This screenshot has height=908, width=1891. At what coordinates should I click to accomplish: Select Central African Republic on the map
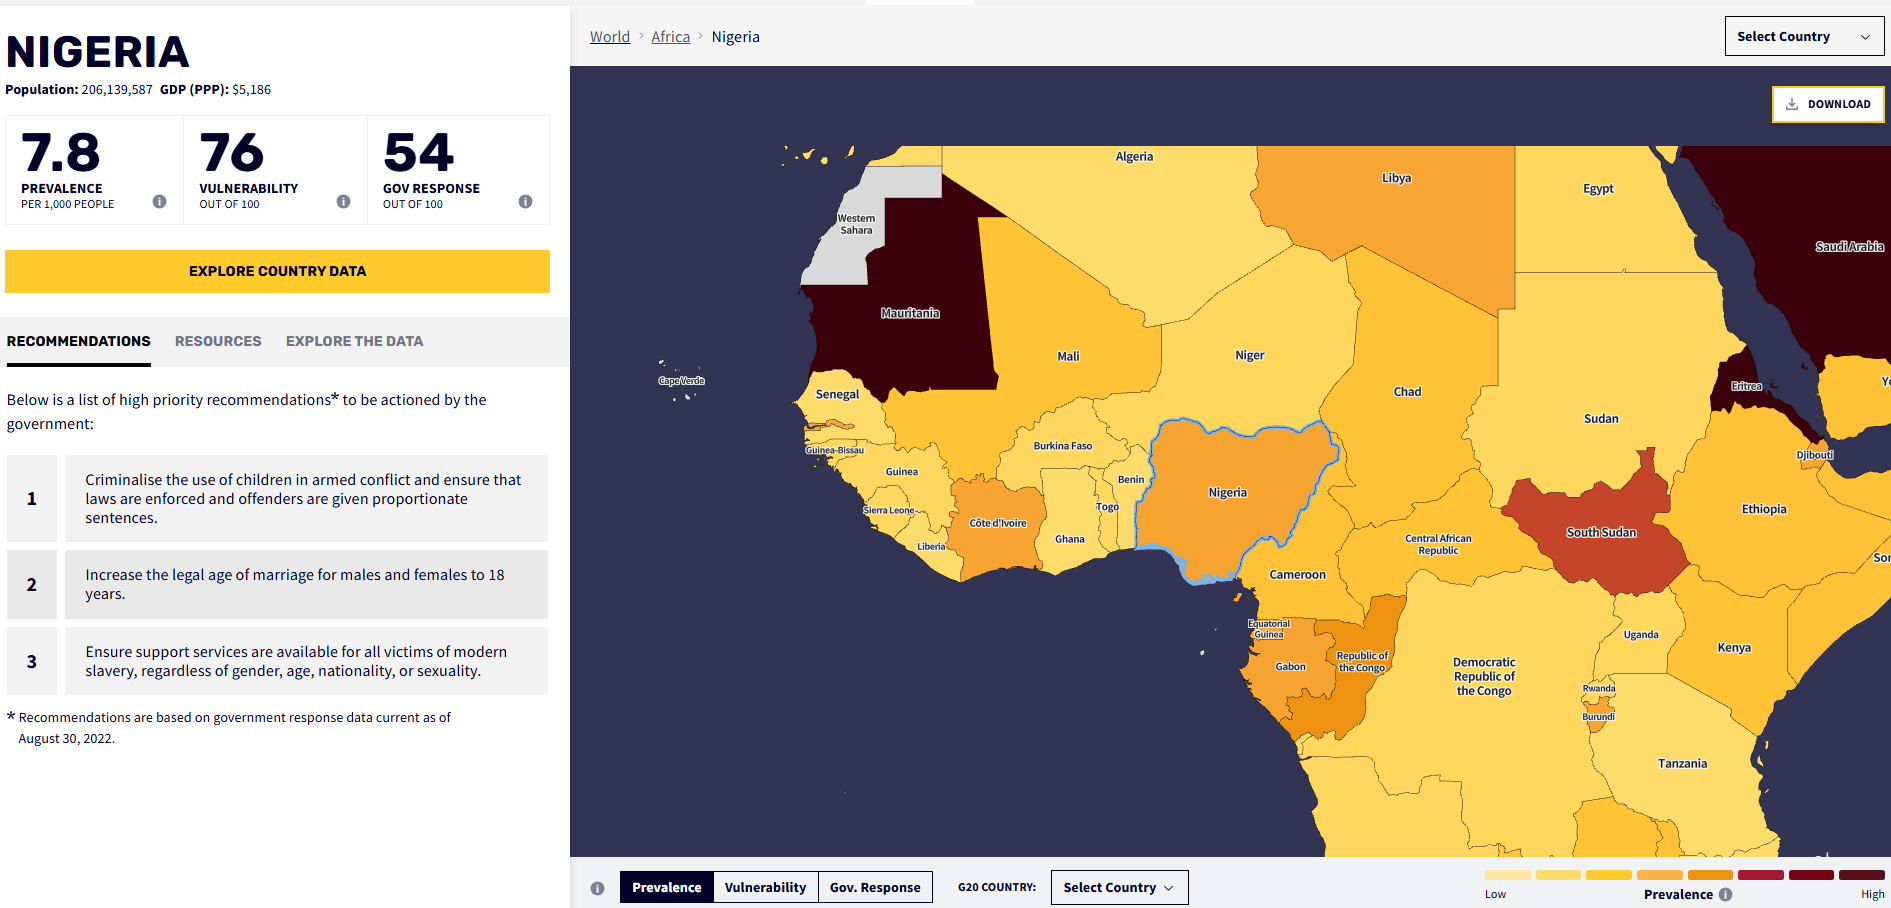1438,544
